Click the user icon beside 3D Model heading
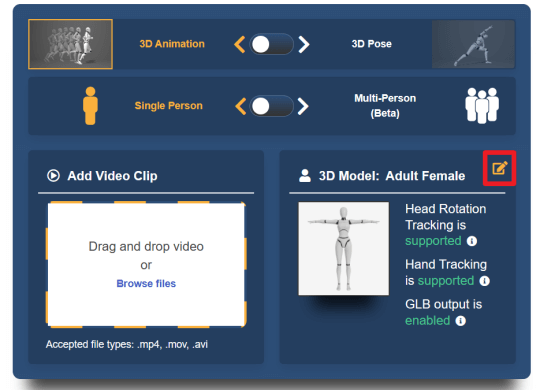This screenshot has width=540, height=390. tap(305, 175)
